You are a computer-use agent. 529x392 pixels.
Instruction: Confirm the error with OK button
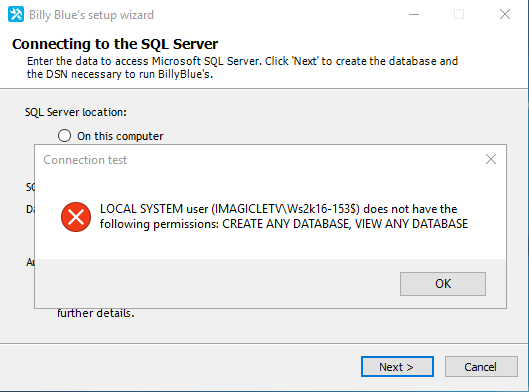point(443,284)
